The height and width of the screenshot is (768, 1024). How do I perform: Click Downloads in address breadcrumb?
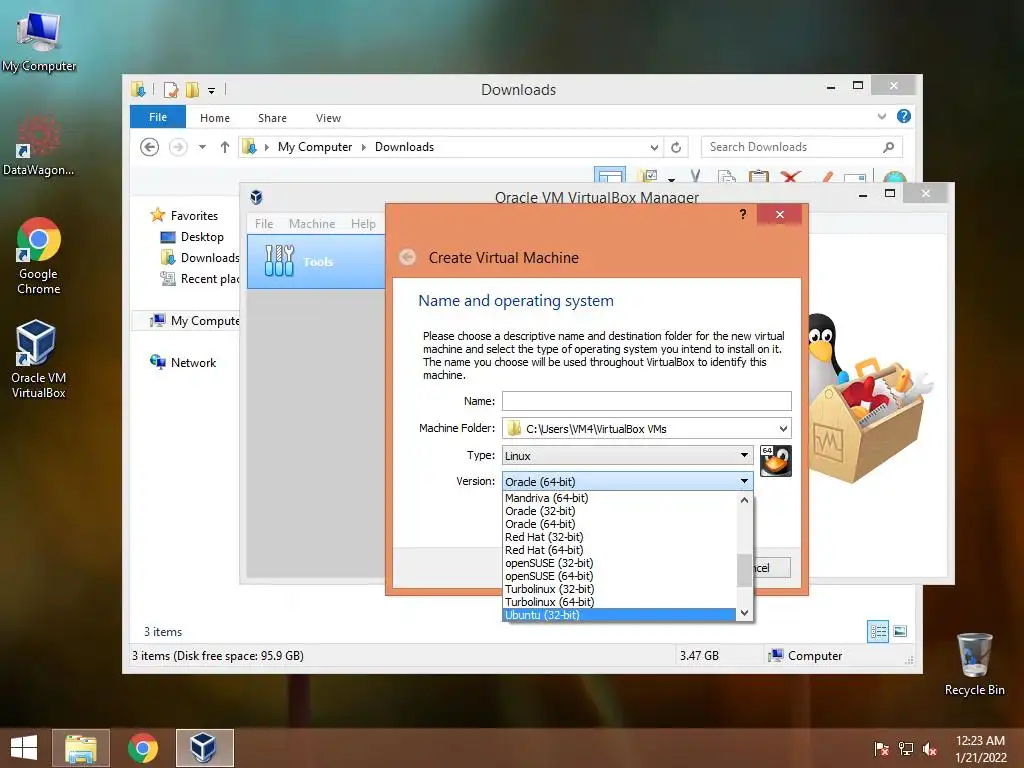pos(404,147)
